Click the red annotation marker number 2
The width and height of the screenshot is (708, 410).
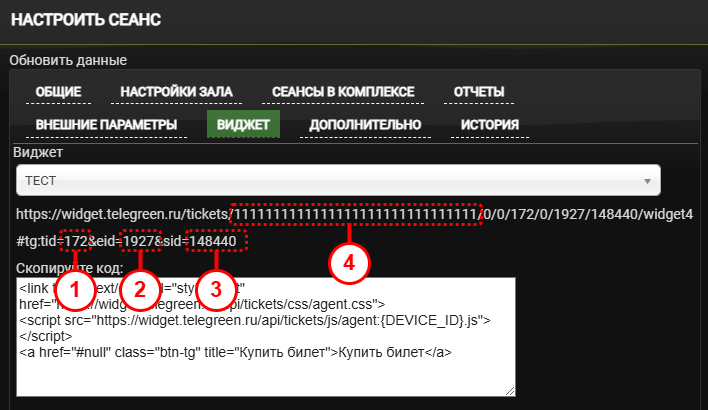(140, 289)
